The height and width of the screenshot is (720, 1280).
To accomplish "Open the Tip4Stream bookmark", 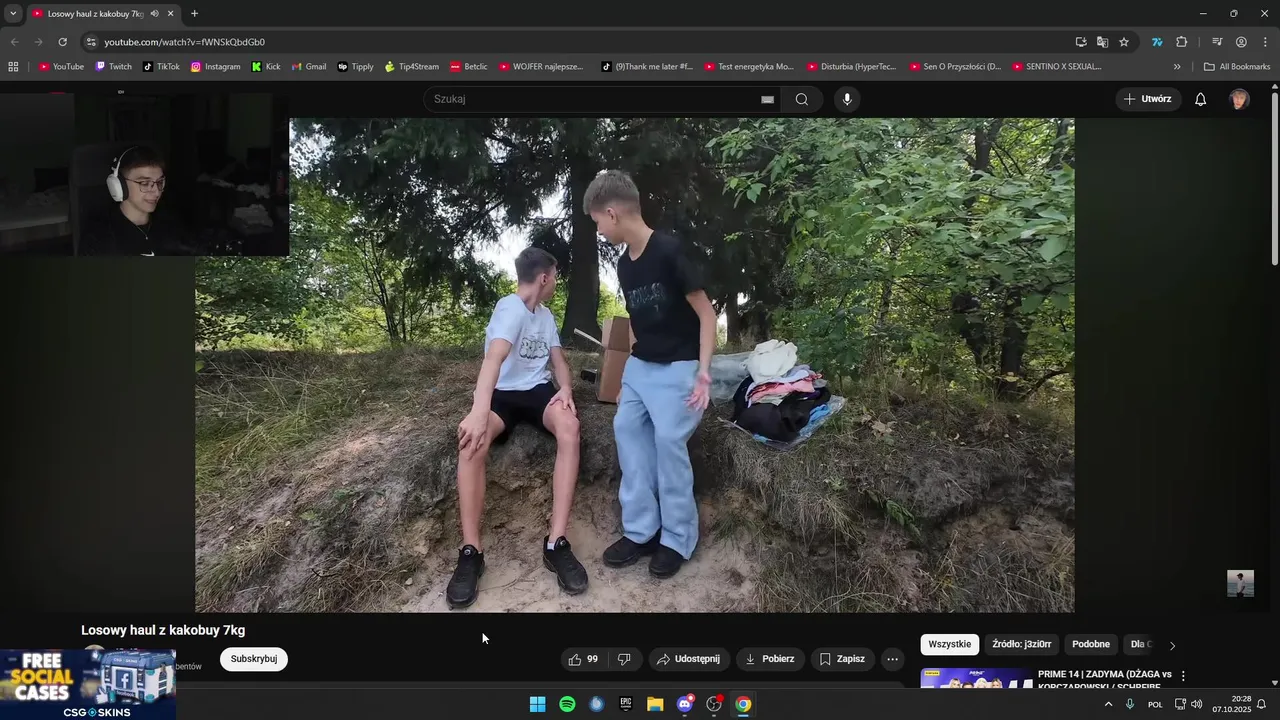I will [x=412, y=67].
